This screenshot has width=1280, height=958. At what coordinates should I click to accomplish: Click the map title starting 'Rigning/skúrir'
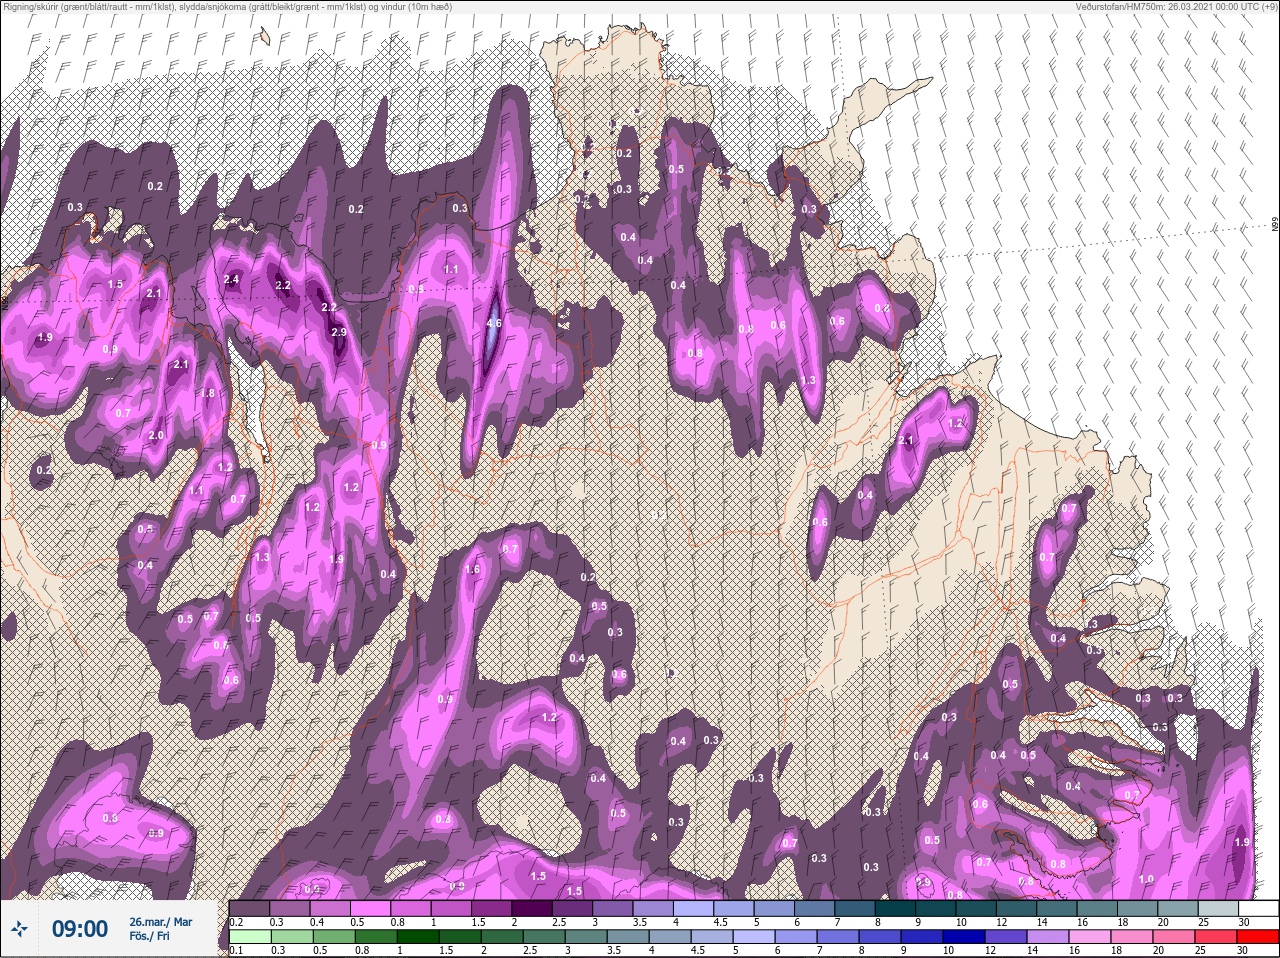click(x=228, y=6)
